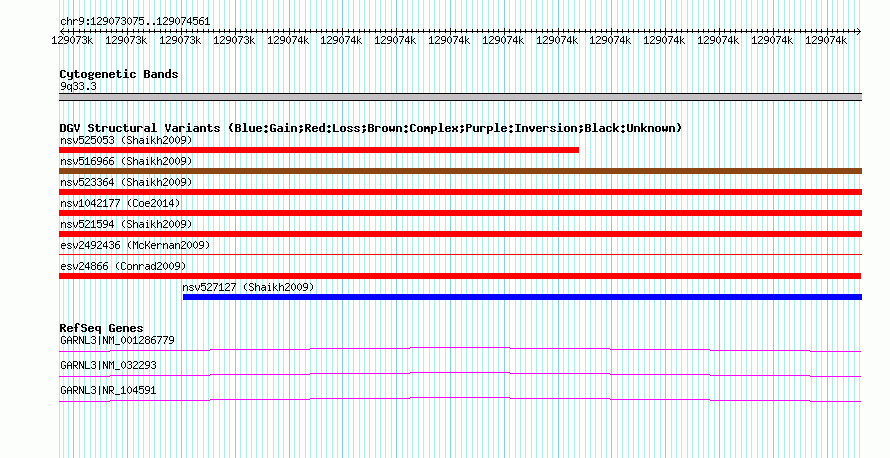Click the DGV Structural Variants track title
The height and width of the screenshot is (458, 890).
[x=371, y=128]
